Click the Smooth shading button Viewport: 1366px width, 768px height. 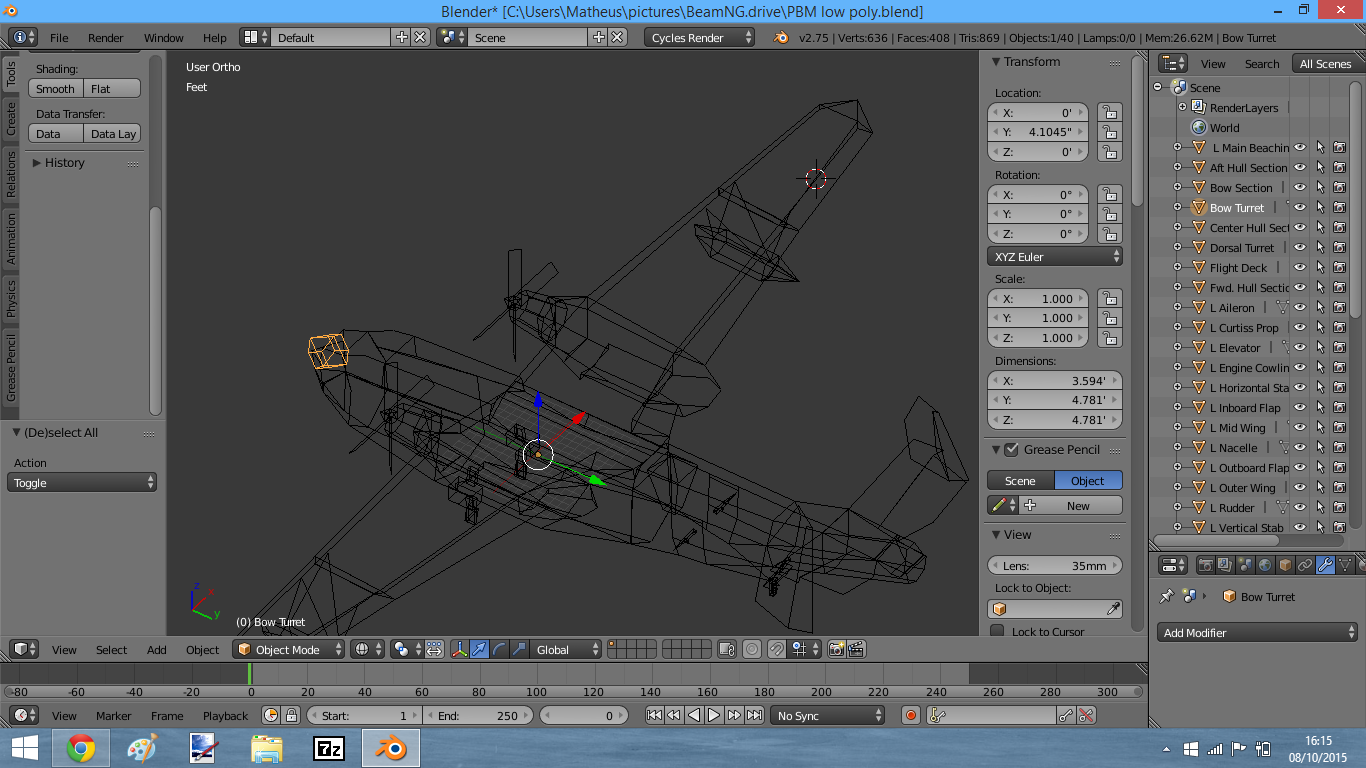point(56,88)
